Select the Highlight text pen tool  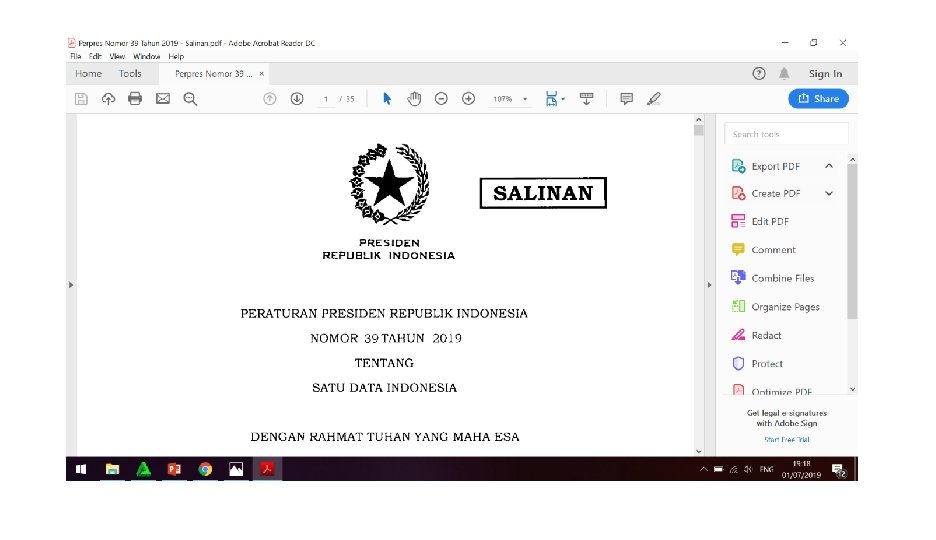[654, 99]
